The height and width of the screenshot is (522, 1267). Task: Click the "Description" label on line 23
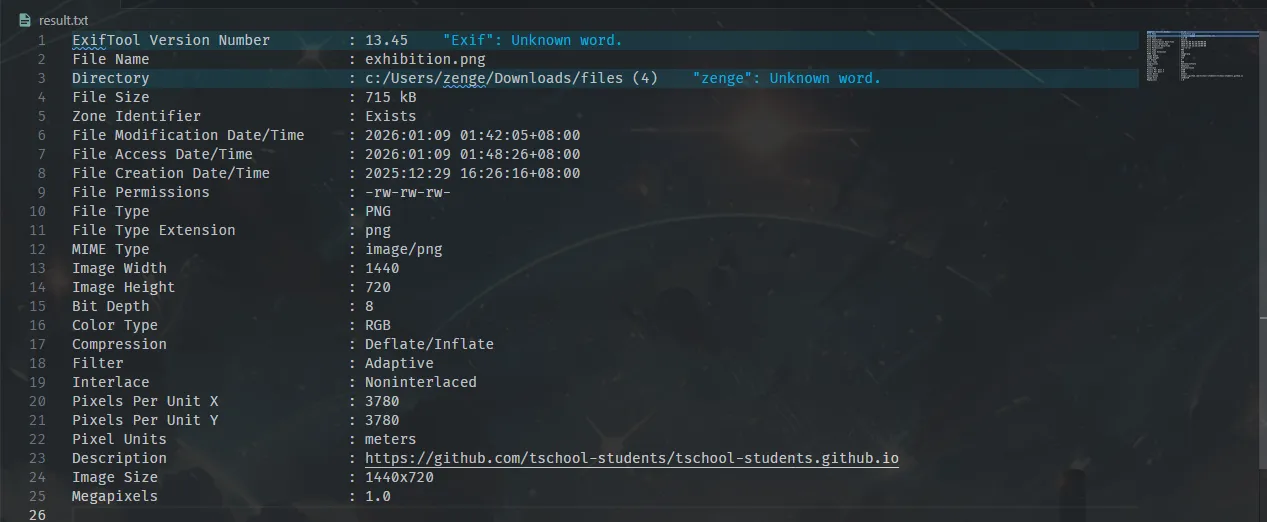119,458
